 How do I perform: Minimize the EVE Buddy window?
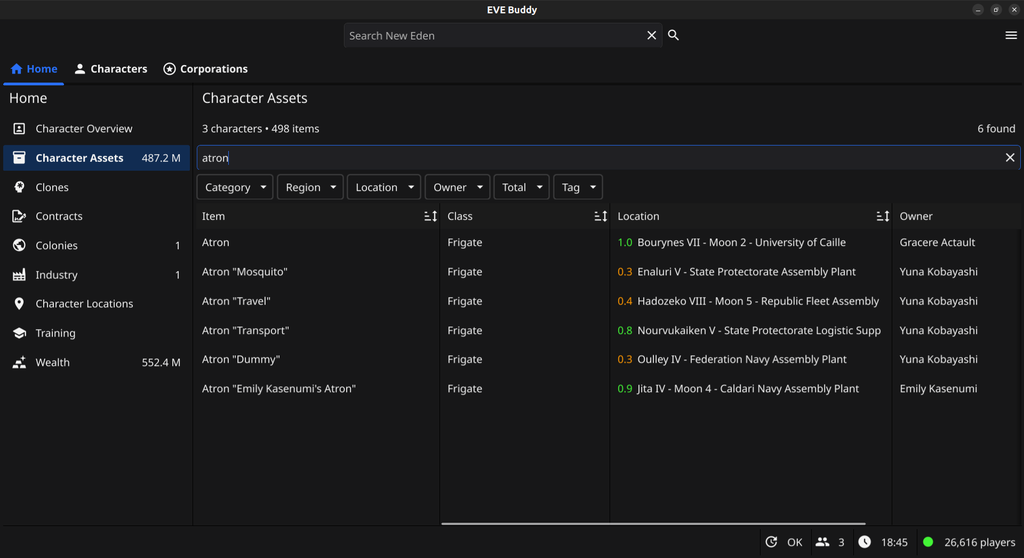tap(978, 10)
